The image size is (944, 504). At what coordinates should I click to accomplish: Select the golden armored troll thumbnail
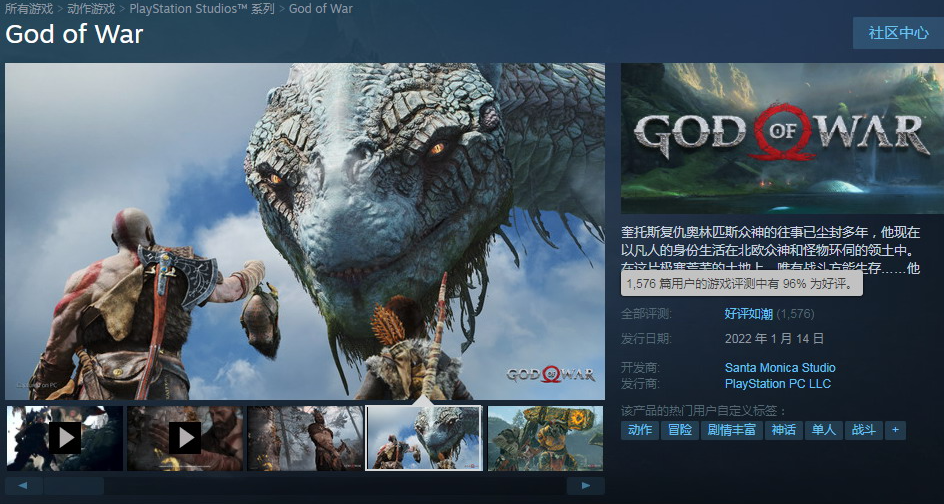[x=545, y=438]
